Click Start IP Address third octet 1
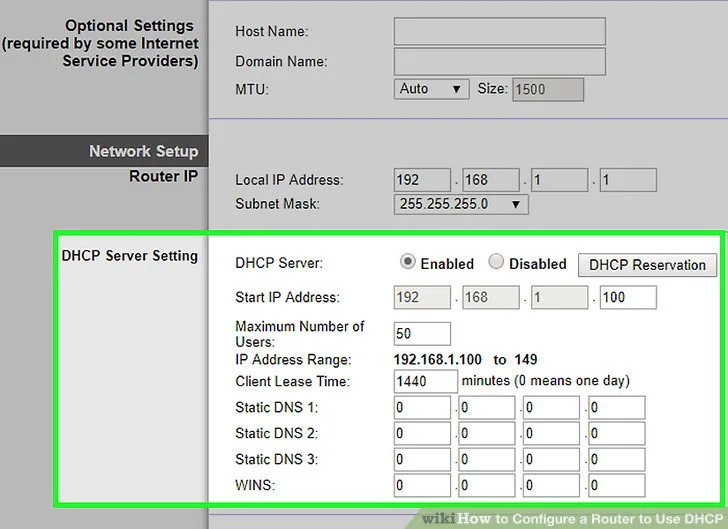728x529 pixels. click(x=559, y=297)
